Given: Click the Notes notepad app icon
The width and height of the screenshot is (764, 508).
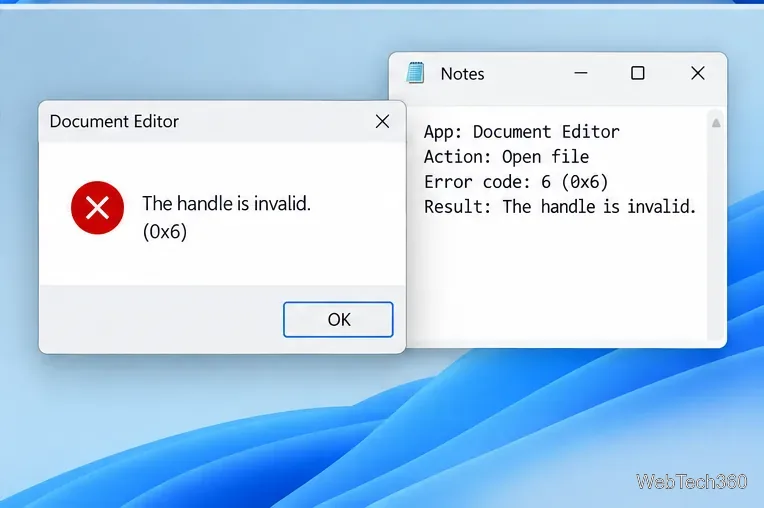Looking at the screenshot, I should (x=416, y=73).
